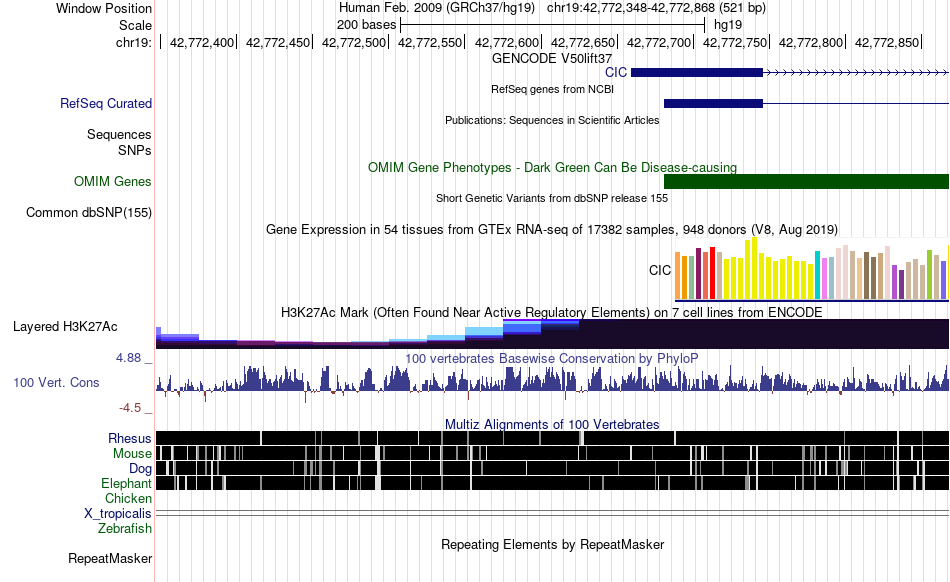Click the PhyloP conservation wiggle graph
The width and height of the screenshot is (950, 582).
(x=552, y=383)
